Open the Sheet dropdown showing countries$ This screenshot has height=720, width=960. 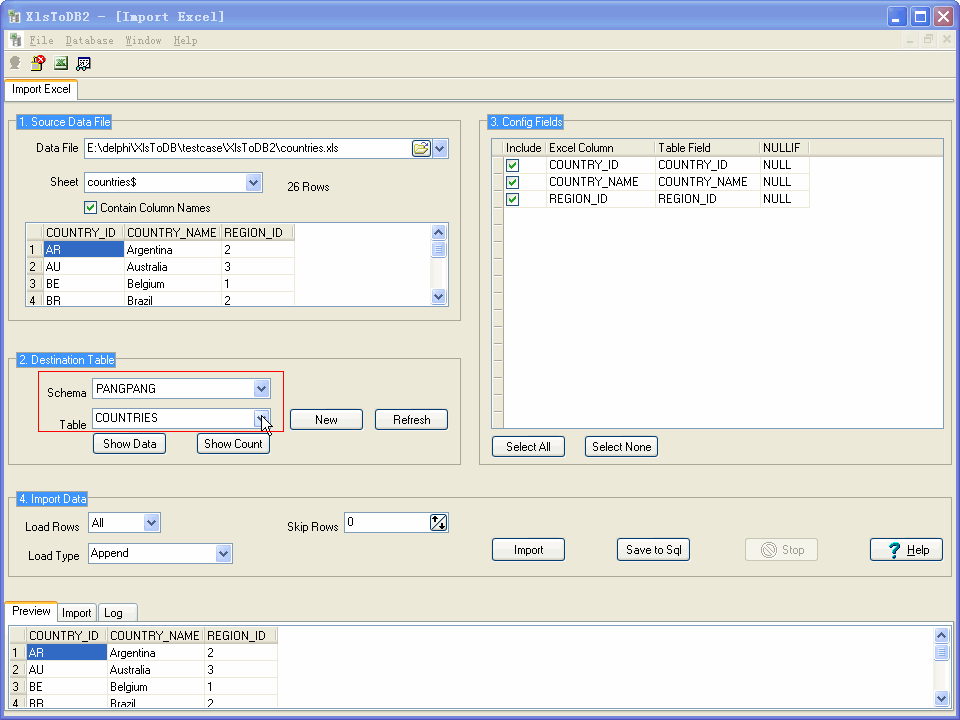(253, 182)
